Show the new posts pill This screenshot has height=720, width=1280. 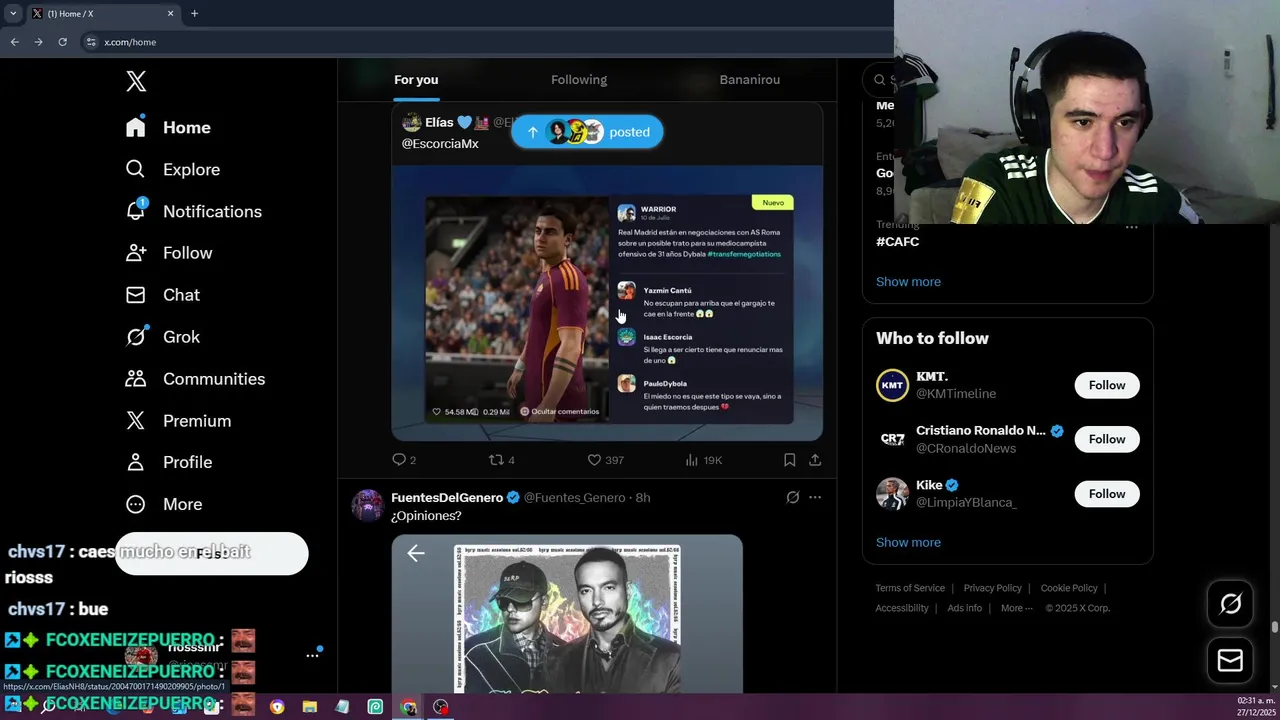tap(587, 132)
